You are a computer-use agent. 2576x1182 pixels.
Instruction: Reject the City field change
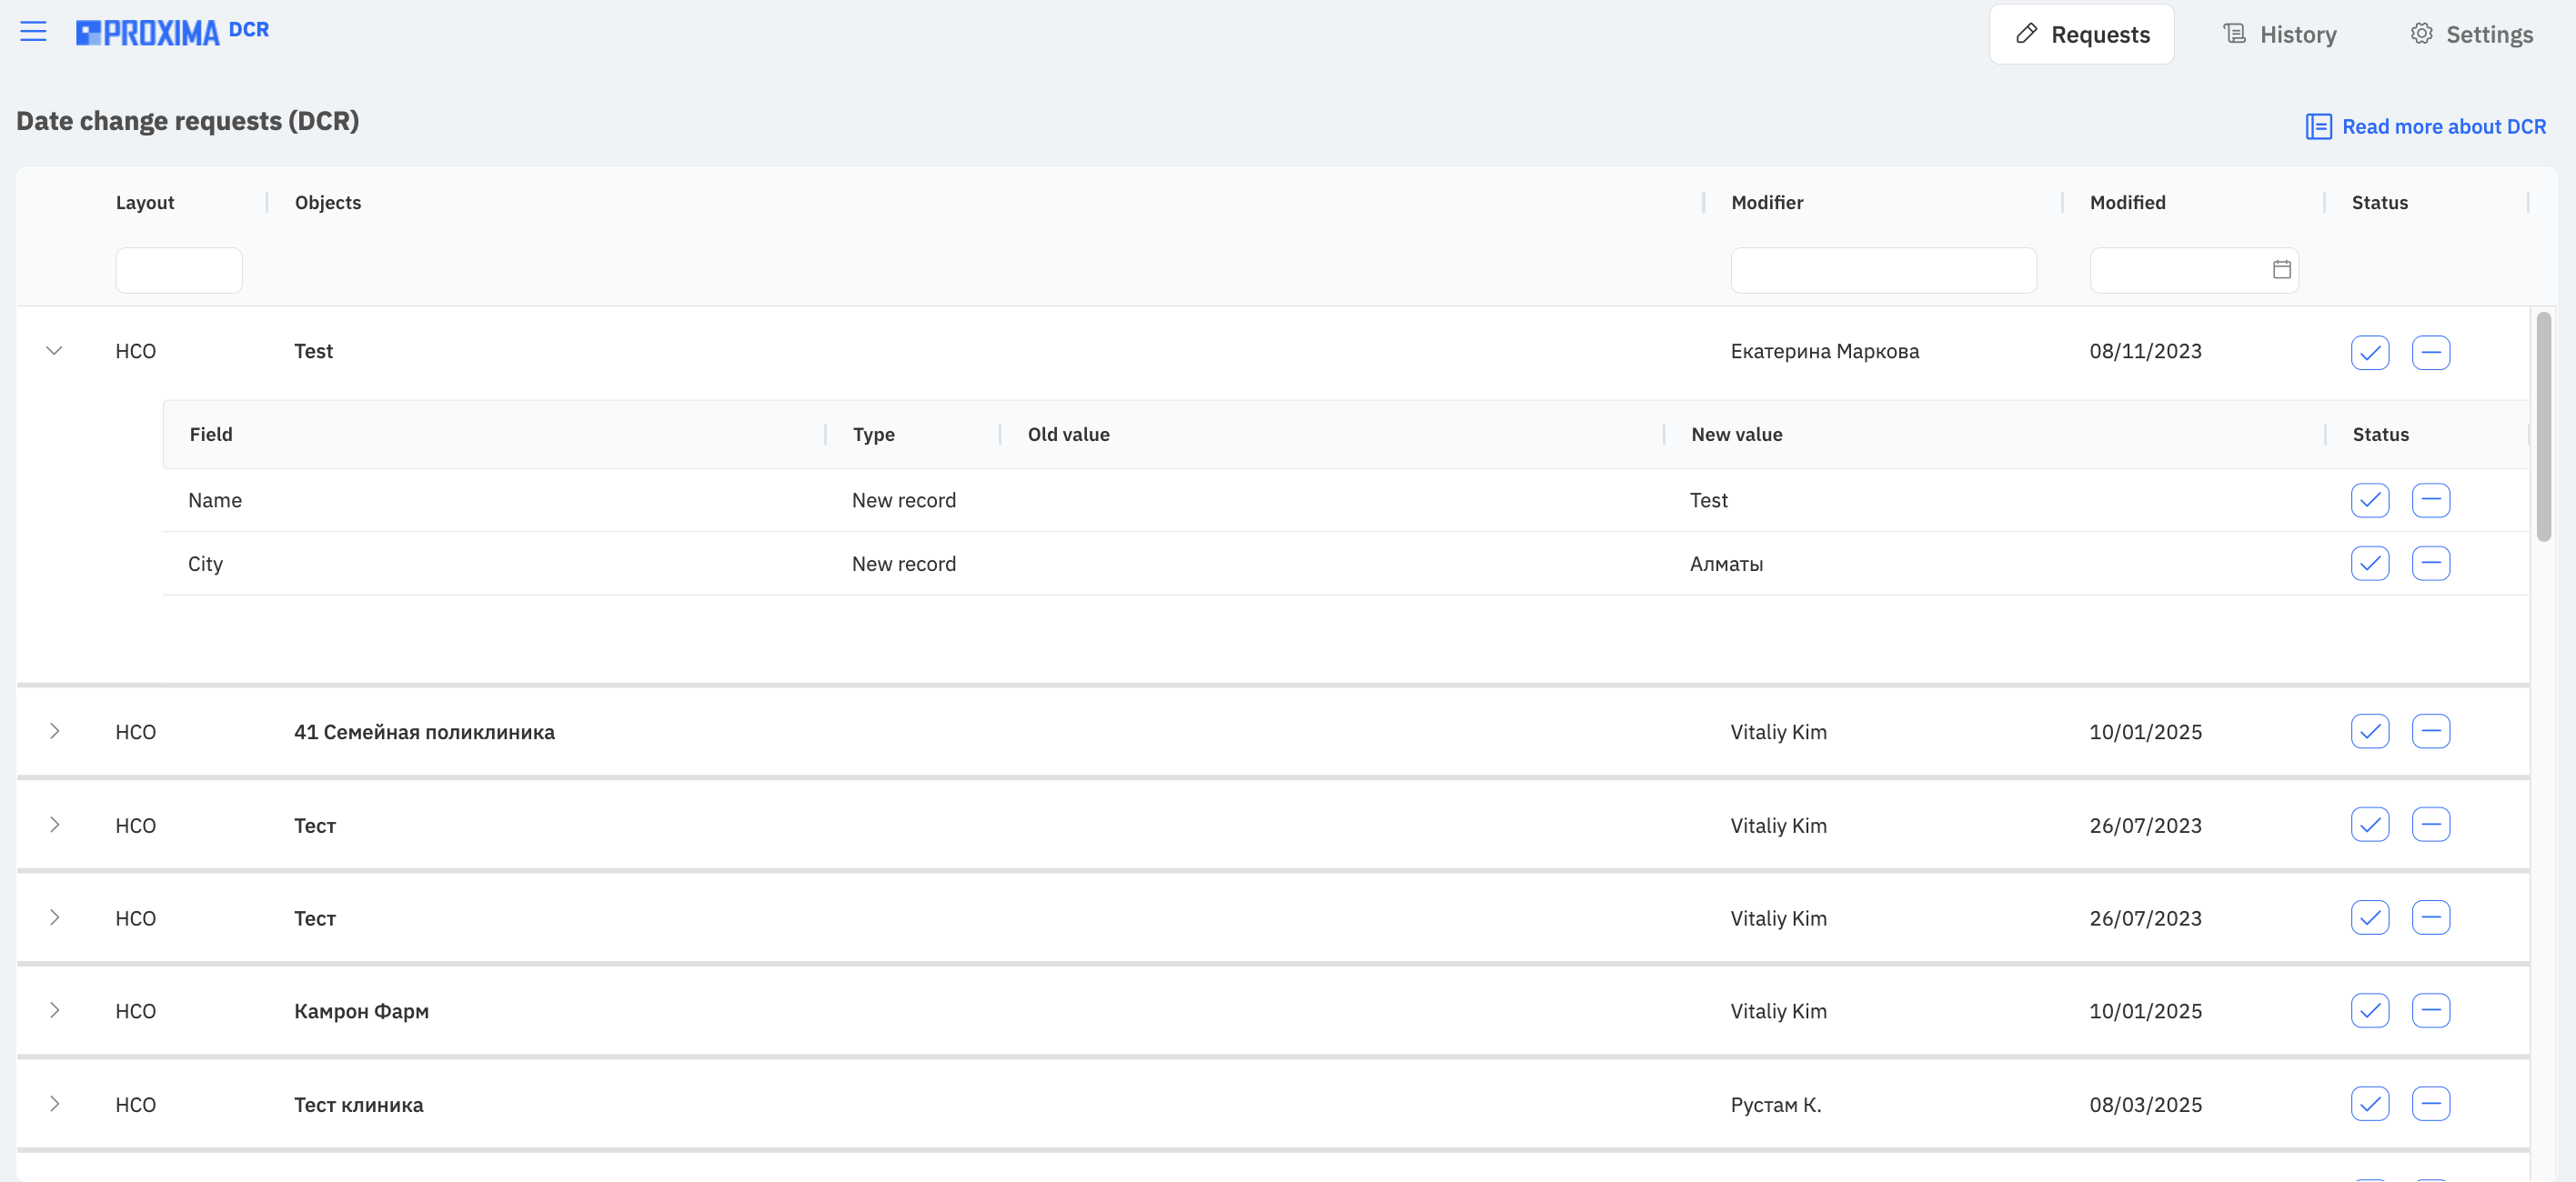tap(2430, 563)
